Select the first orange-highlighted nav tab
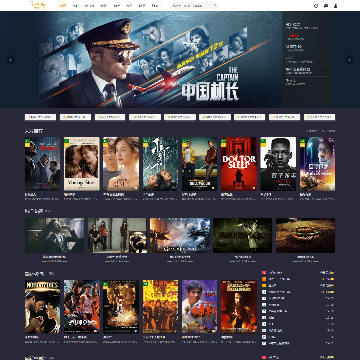Screen dimensions: 360x360 (x=63, y=6)
